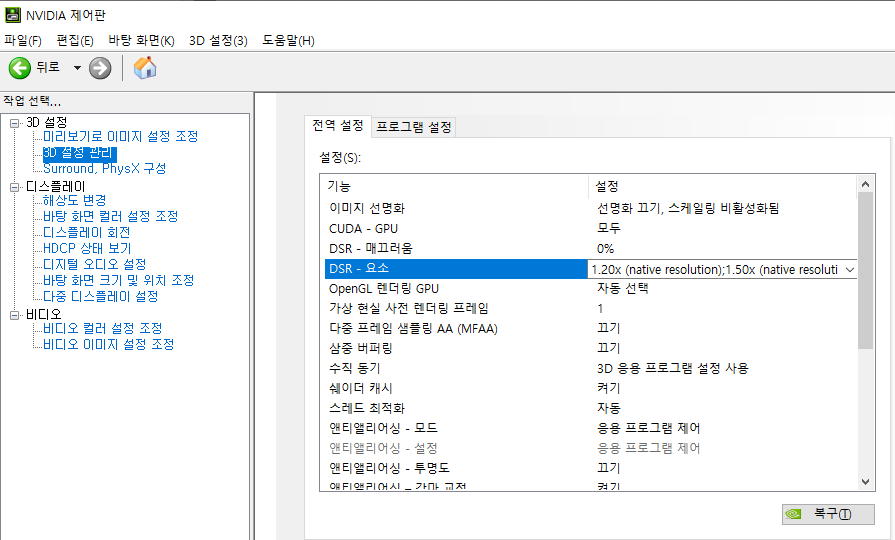Open HDCP 상태 보기 link
Screen dimensions: 895x540
(x=87, y=248)
